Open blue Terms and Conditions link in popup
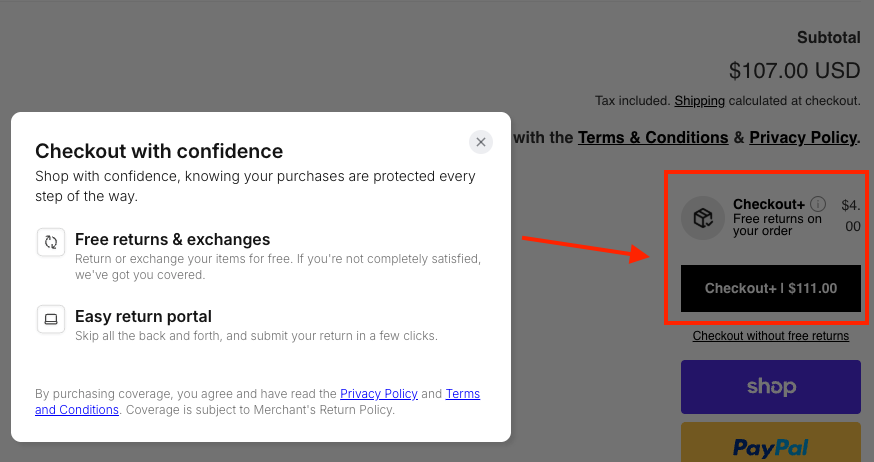The width and height of the screenshot is (874, 462). click(258, 401)
